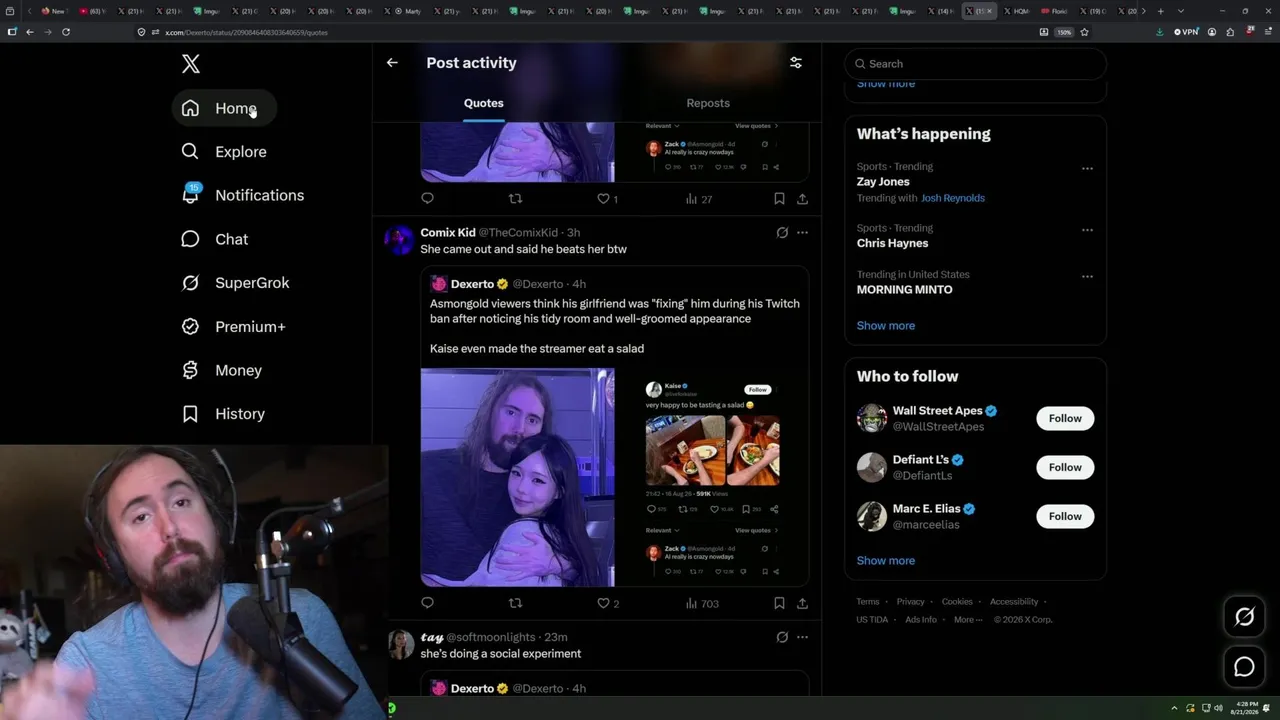Click the Grok icon on Comix Kid post
Screen dimensions: 1280x720
coord(782,233)
